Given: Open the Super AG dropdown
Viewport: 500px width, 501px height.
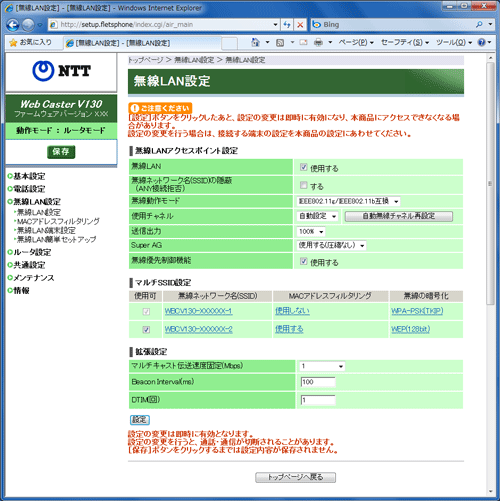Looking at the screenshot, I should pyautogui.click(x=332, y=246).
